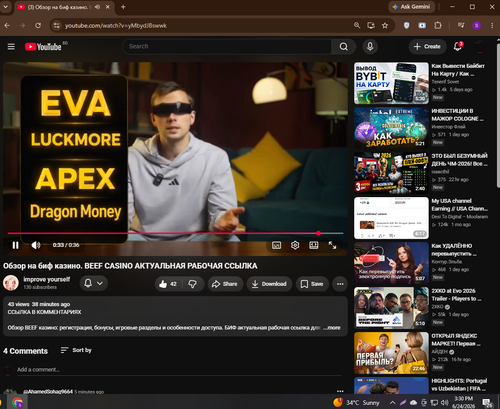
Task: Open the Chrome profile avatar
Action: coord(477,26)
